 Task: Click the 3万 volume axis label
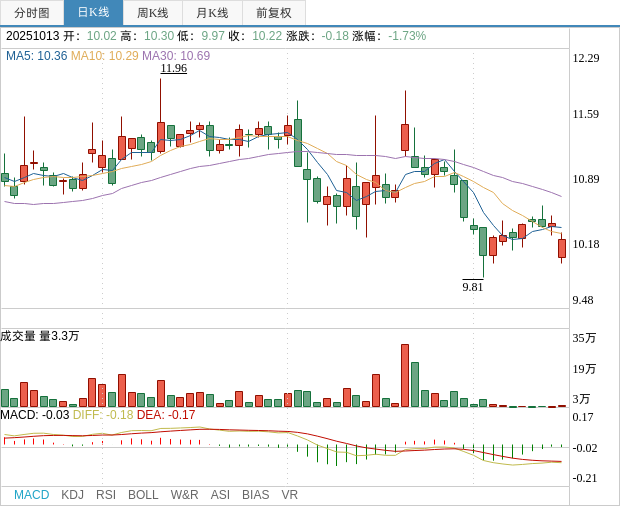[x=581, y=399]
